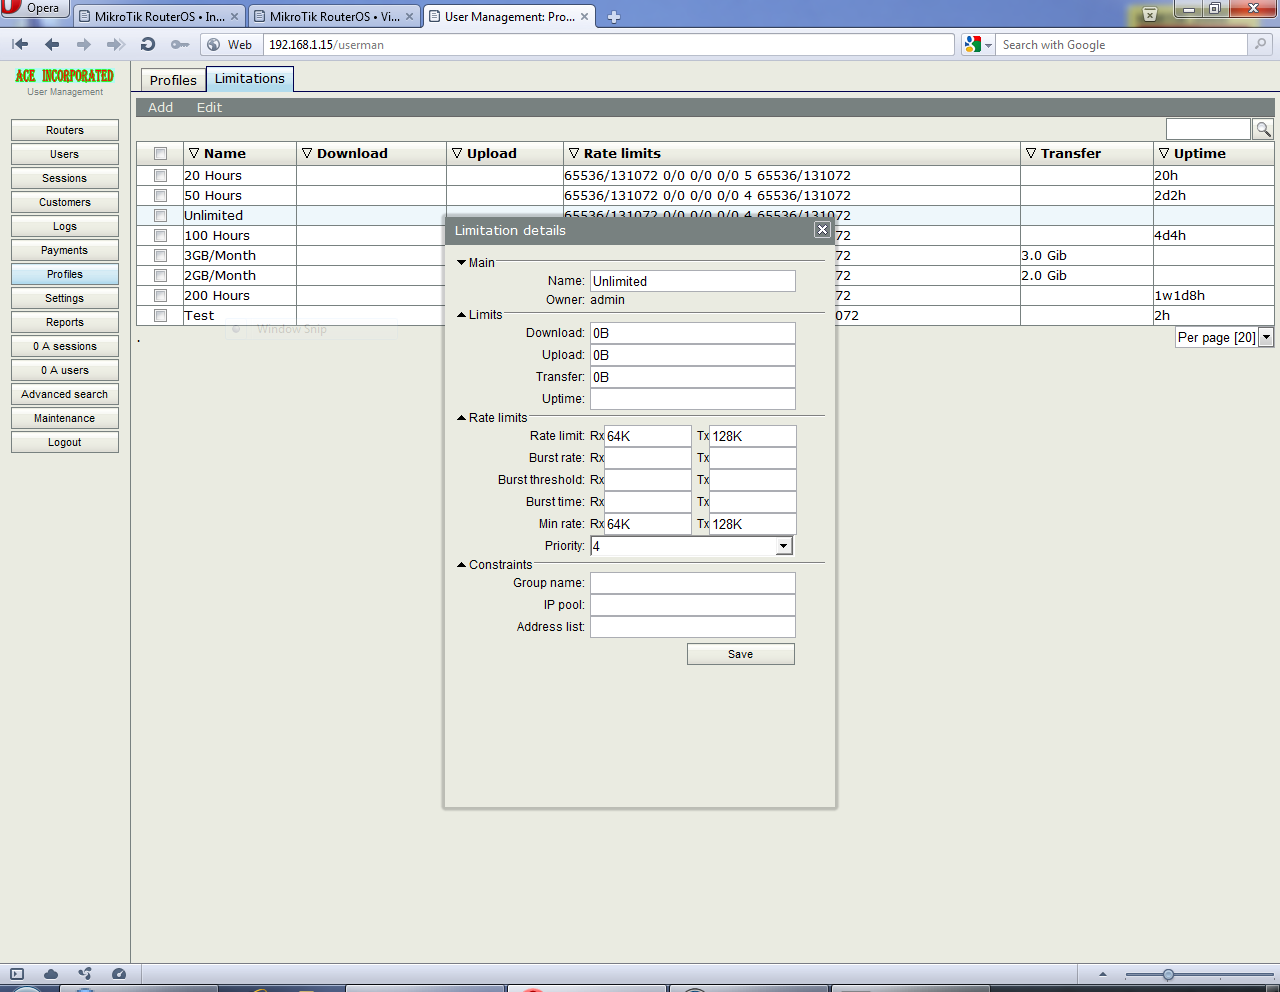Image resolution: width=1280 pixels, height=992 pixels.
Task: Switch to the second MikroTik RouterOS browser tab
Action: click(x=335, y=17)
